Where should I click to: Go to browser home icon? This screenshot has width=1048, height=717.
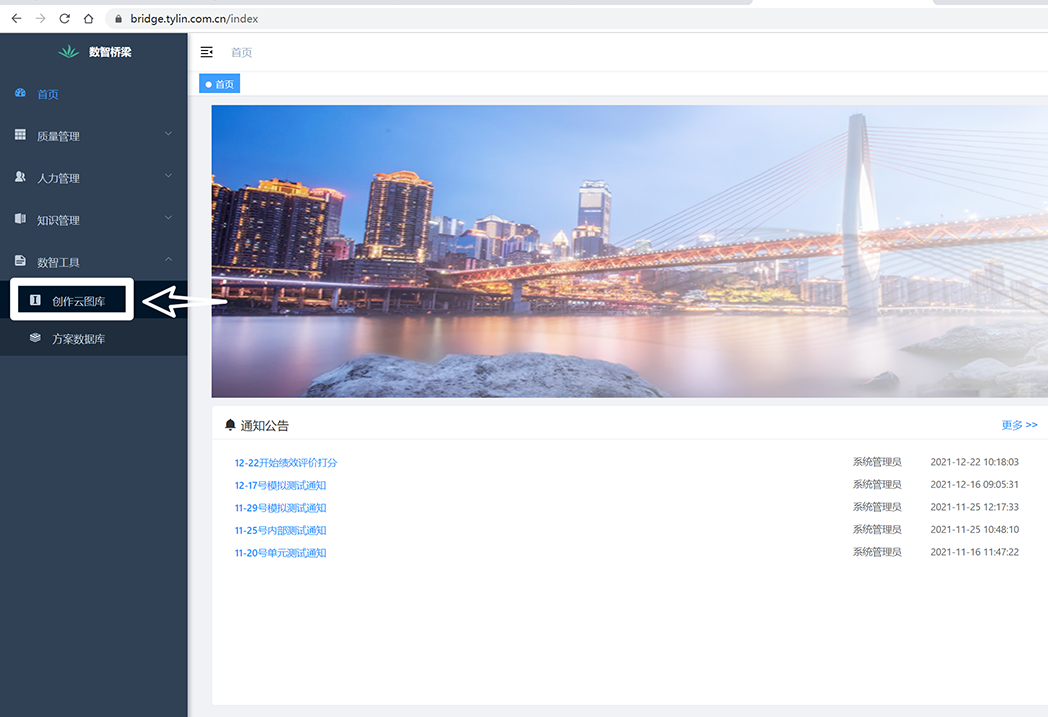88,19
